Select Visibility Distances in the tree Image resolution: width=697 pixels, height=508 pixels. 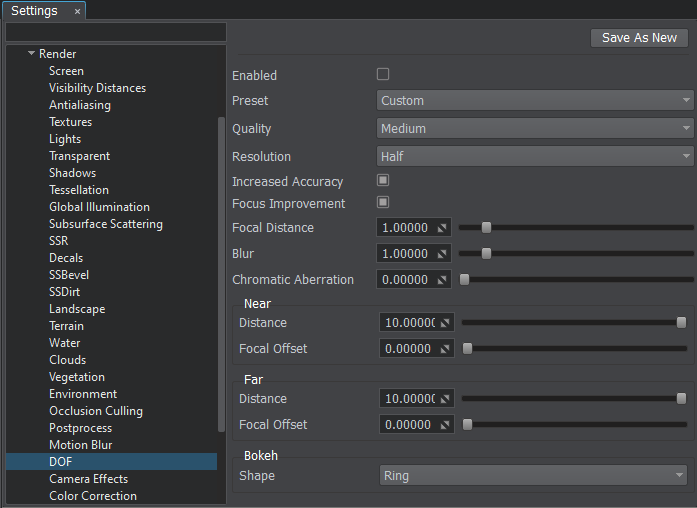tap(97, 88)
